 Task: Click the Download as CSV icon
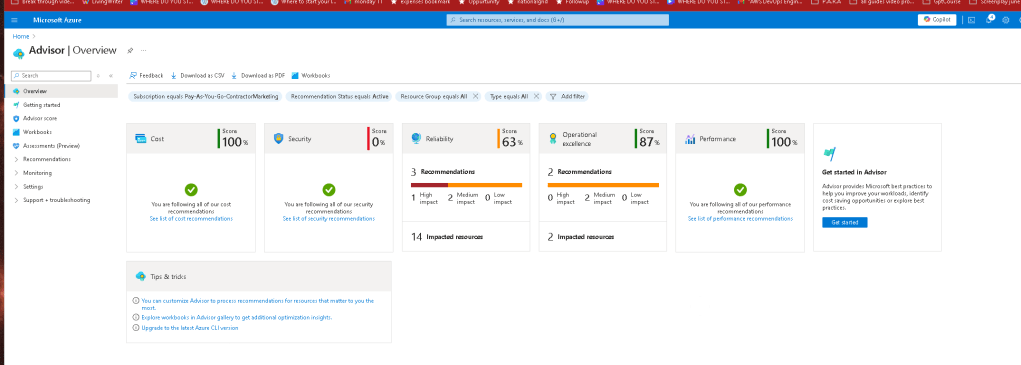(x=174, y=75)
